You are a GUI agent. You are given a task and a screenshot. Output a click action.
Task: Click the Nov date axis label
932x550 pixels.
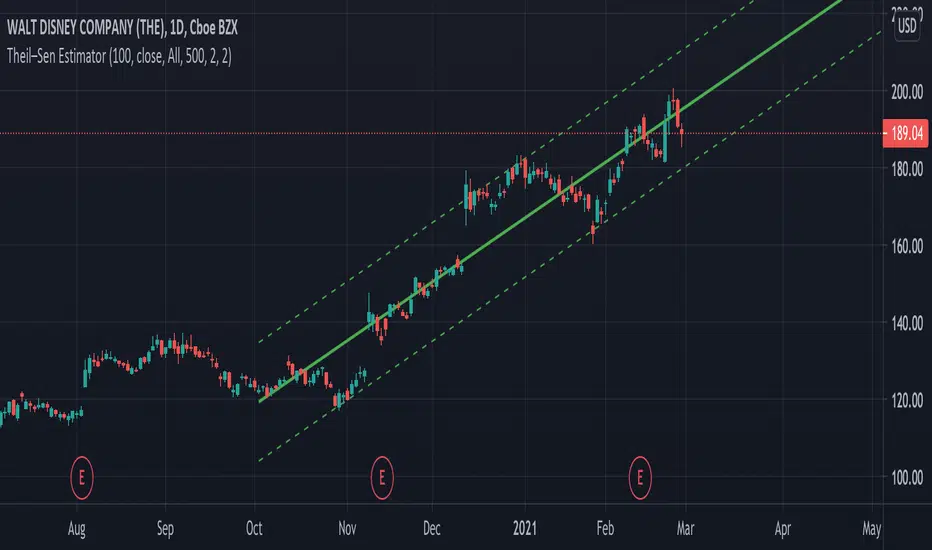347,529
